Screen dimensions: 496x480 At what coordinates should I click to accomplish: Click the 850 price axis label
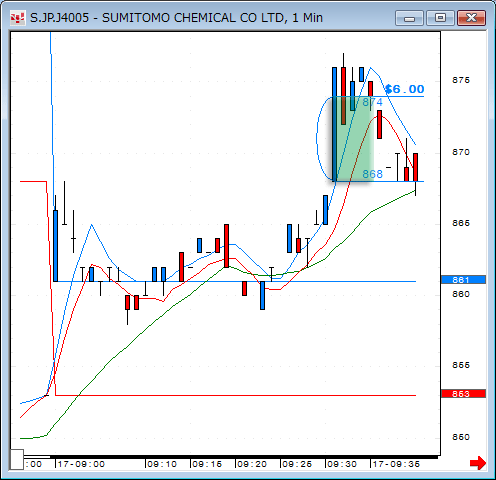pyautogui.click(x=461, y=437)
